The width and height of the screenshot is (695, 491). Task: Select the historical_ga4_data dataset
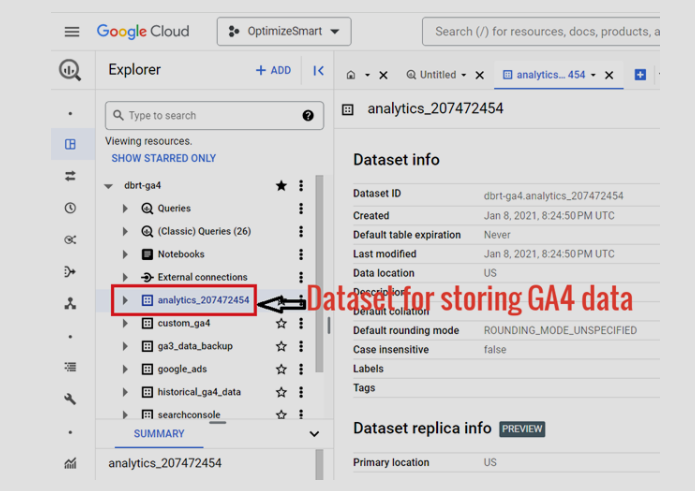pyautogui.click(x=199, y=392)
